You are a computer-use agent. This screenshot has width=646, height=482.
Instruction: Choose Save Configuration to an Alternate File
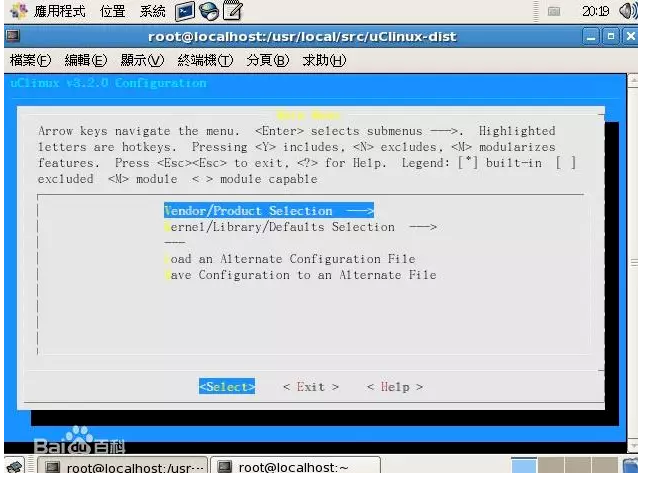[300, 275]
